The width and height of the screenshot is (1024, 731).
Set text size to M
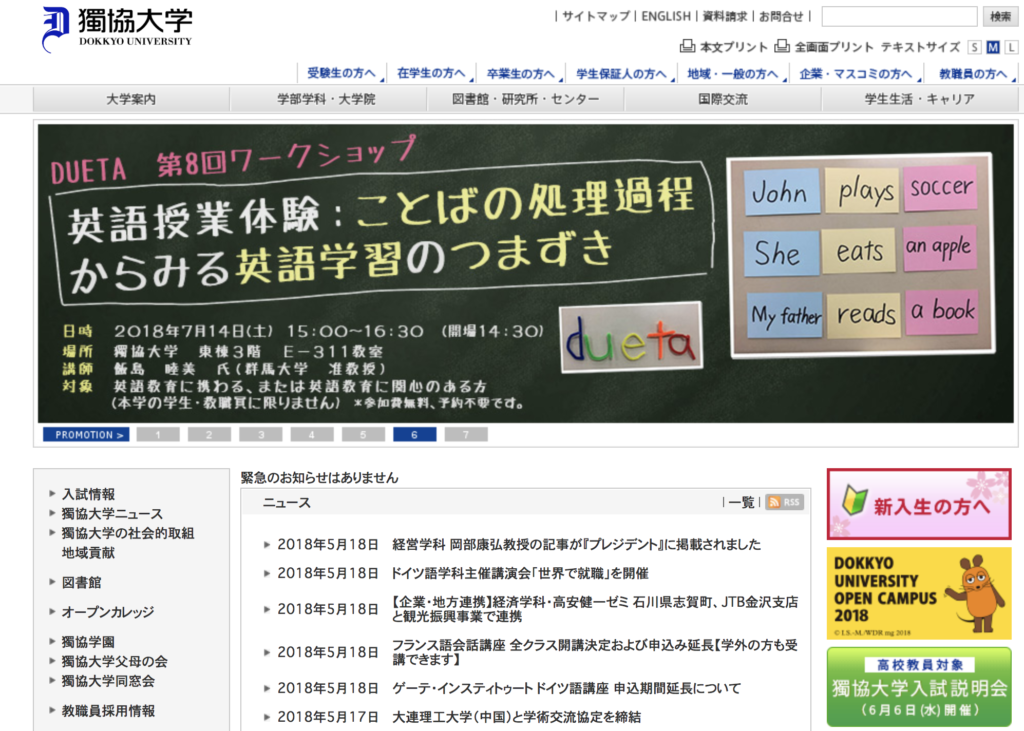(x=993, y=47)
